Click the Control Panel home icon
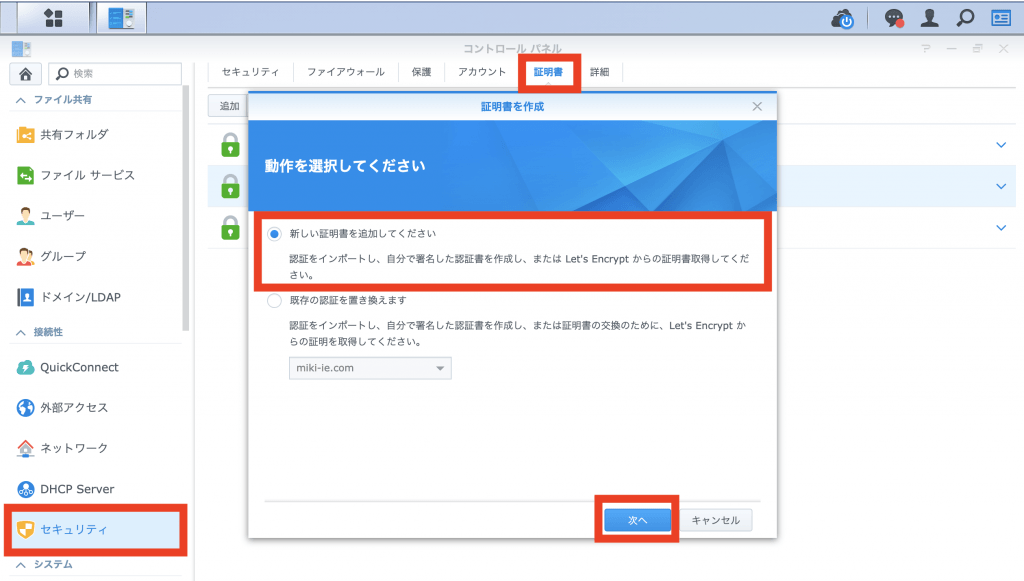This screenshot has height=581, width=1024. tap(25, 73)
